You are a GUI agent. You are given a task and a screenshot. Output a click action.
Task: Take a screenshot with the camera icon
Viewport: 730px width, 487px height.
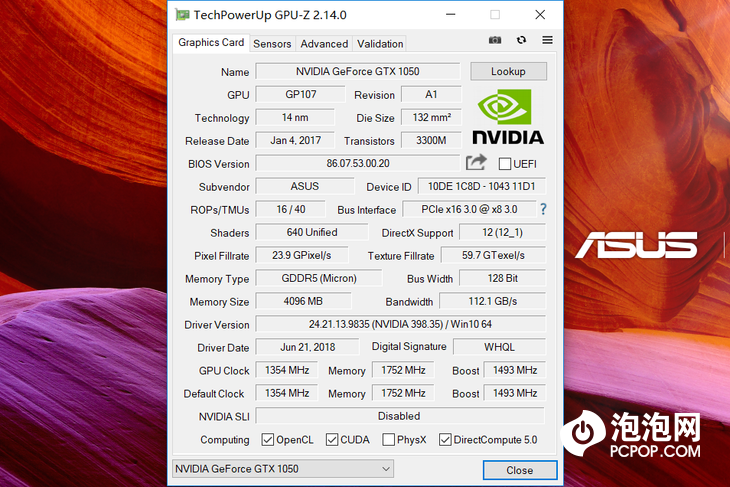(495, 40)
